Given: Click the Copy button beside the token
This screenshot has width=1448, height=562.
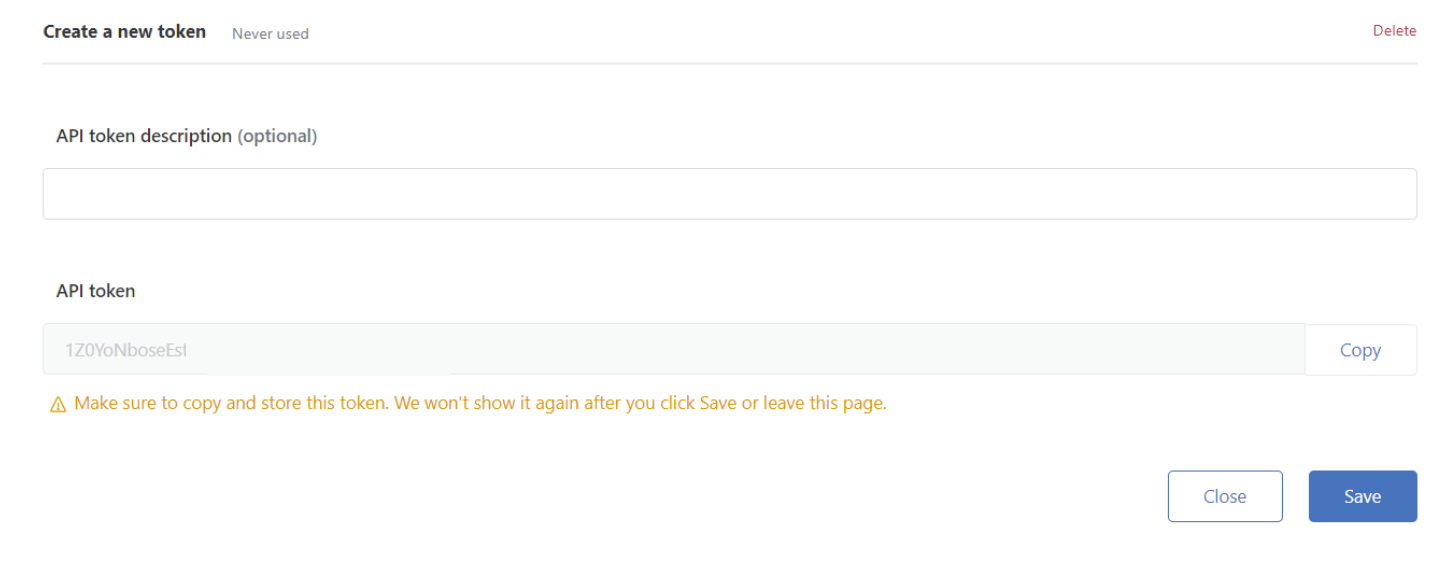Looking at the screenshot, I should point(1360,350).
